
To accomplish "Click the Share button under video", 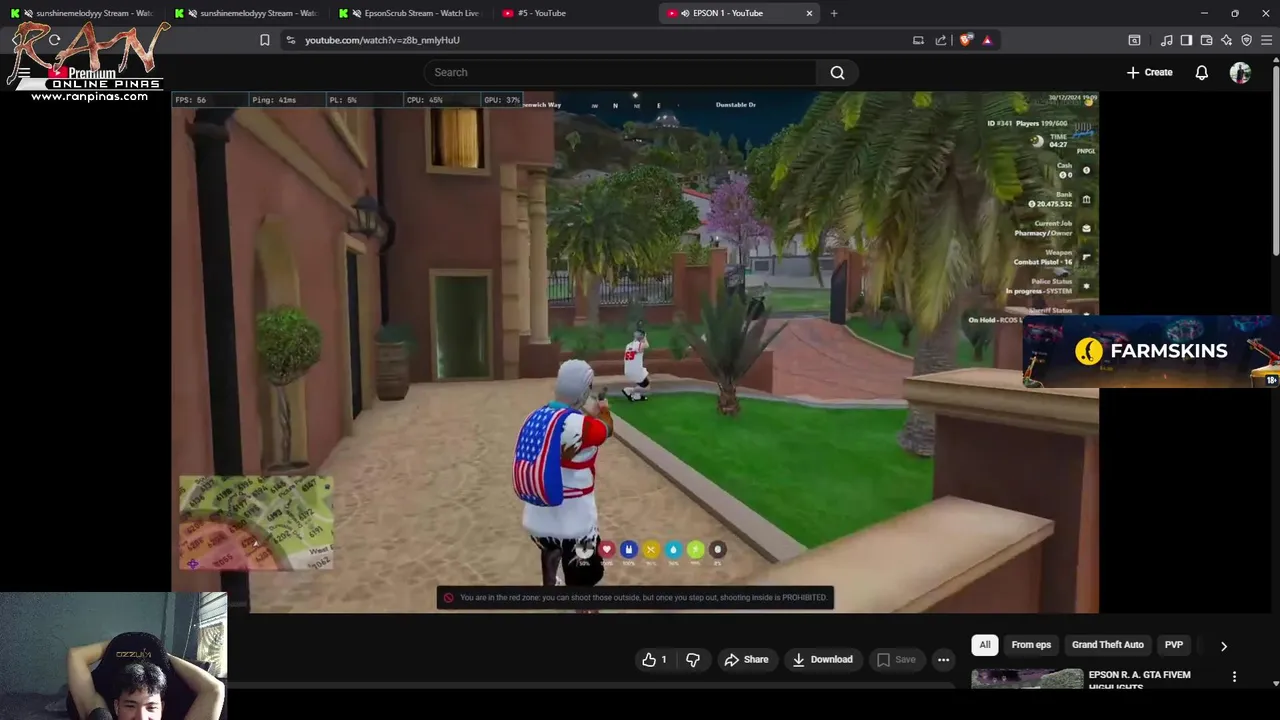I will pos(746,659).
